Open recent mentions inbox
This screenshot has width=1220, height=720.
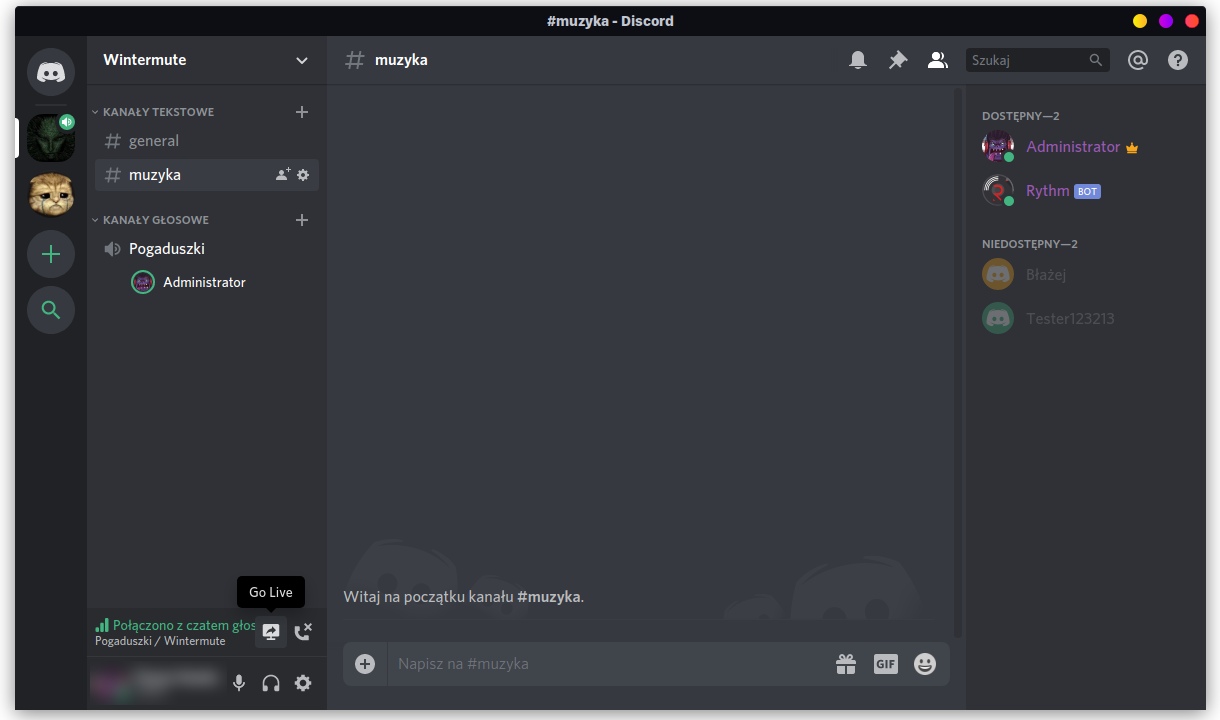click(x=1138, y=60)
